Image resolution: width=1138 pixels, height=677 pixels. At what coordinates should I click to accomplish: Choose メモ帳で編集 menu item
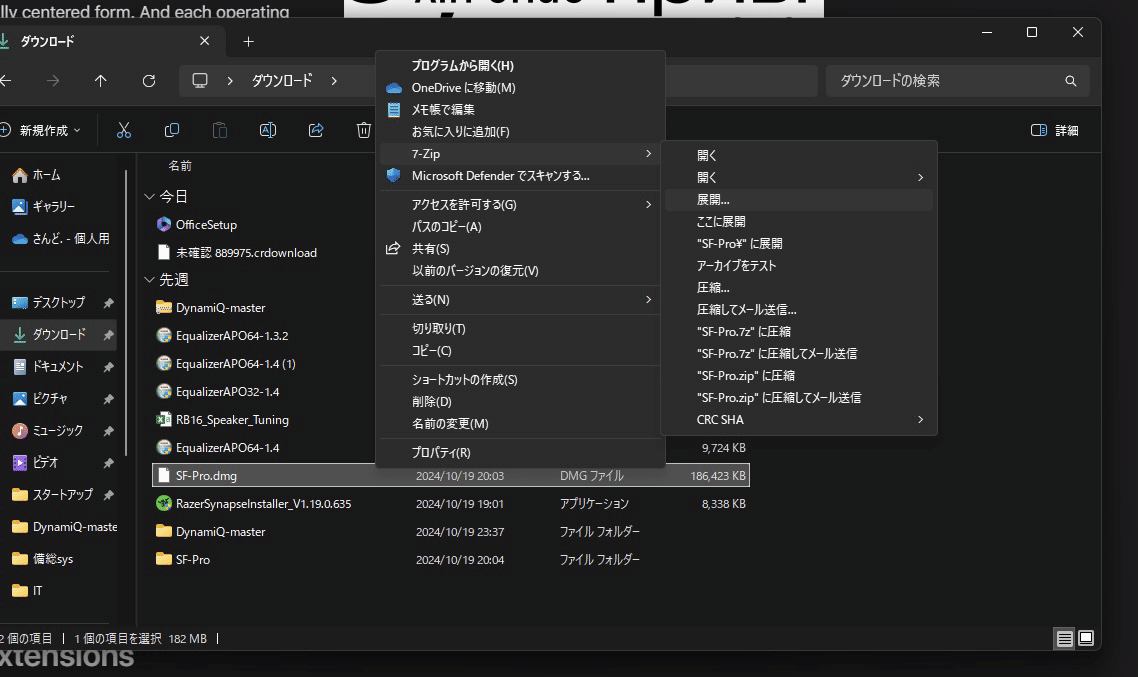pyautogui.click(x=520, y=110)
